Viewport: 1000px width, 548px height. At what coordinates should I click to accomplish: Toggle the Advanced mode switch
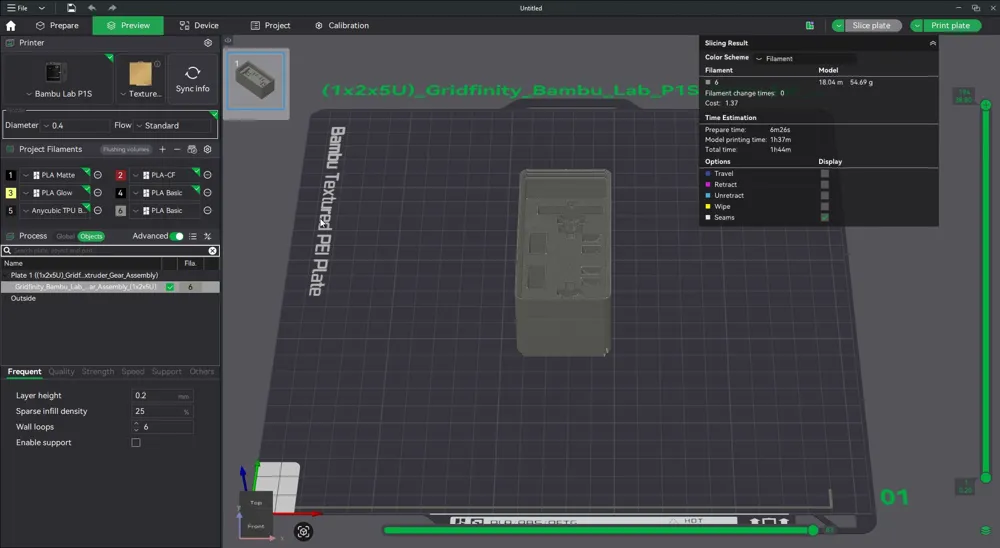(x=177, y=236)
